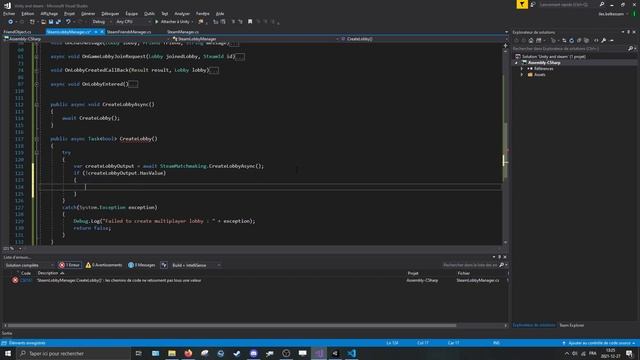
Task: Open the Any CPU platform dropdown
Action: click(133, 22)
